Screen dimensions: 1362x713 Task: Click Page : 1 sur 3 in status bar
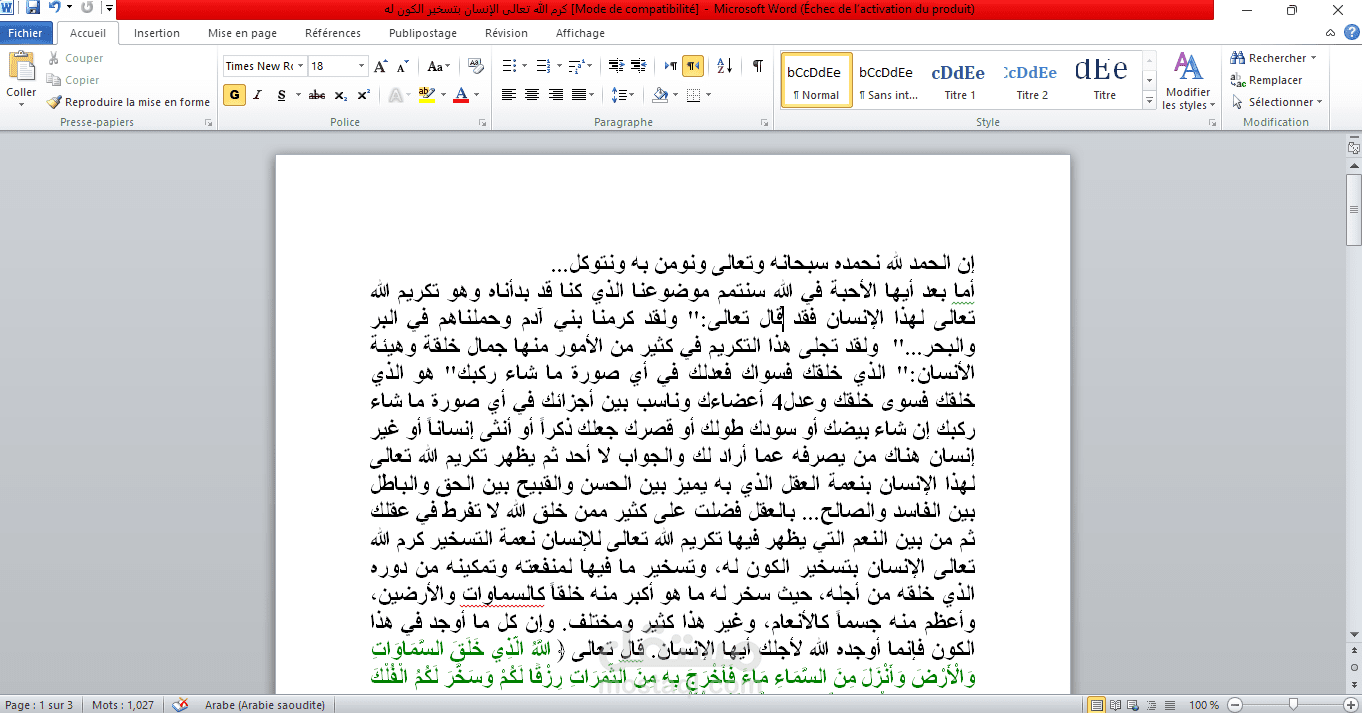40,705
